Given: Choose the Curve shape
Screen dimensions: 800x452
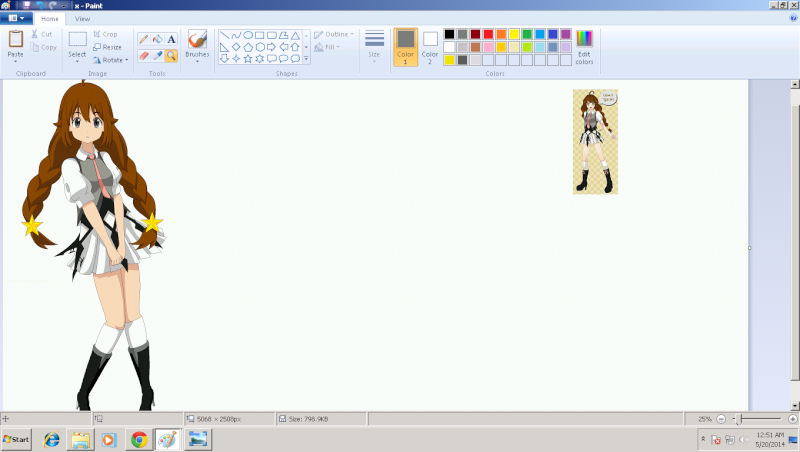Looking at the screenshot, I should 236,35.
